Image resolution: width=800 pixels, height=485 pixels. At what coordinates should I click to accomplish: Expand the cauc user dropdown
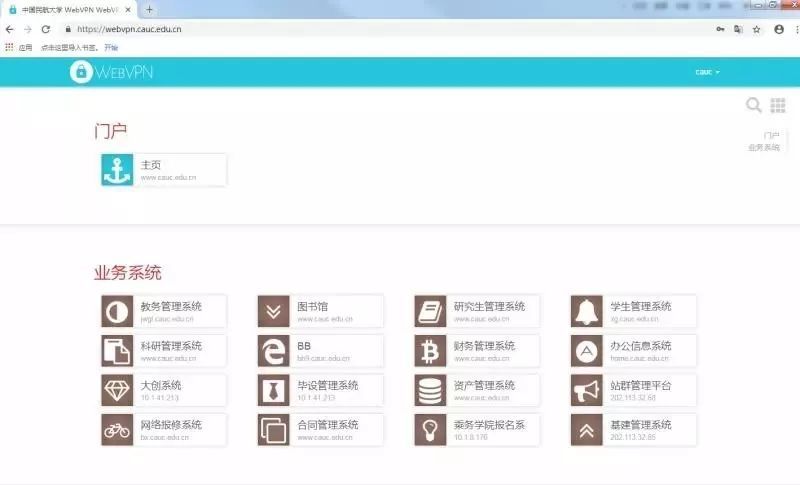click(x=707, y=72)
